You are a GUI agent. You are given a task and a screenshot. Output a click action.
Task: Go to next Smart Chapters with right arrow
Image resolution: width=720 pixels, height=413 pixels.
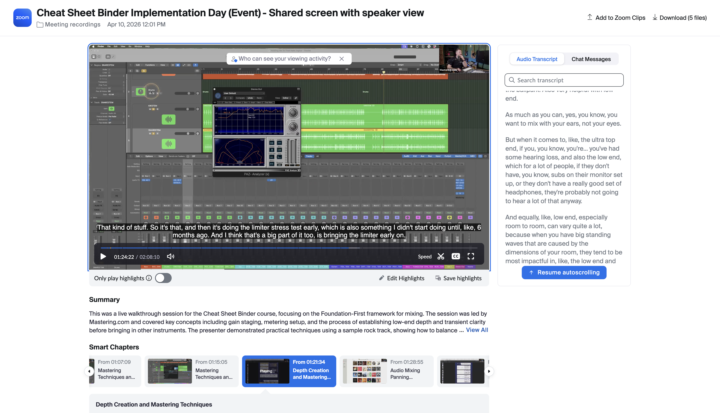pyautogui.click(x=489, y=371)
